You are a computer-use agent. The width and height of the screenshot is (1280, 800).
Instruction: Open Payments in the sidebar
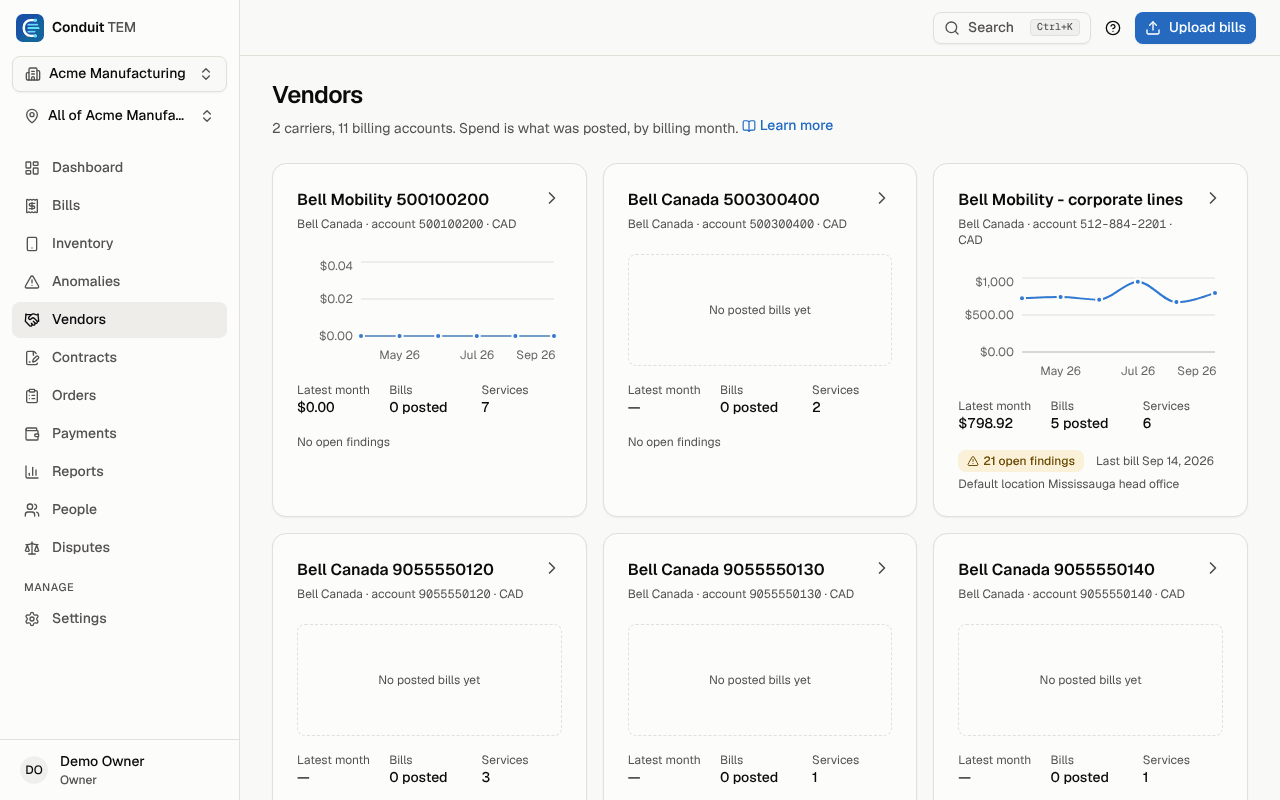[x=119, y=434]
